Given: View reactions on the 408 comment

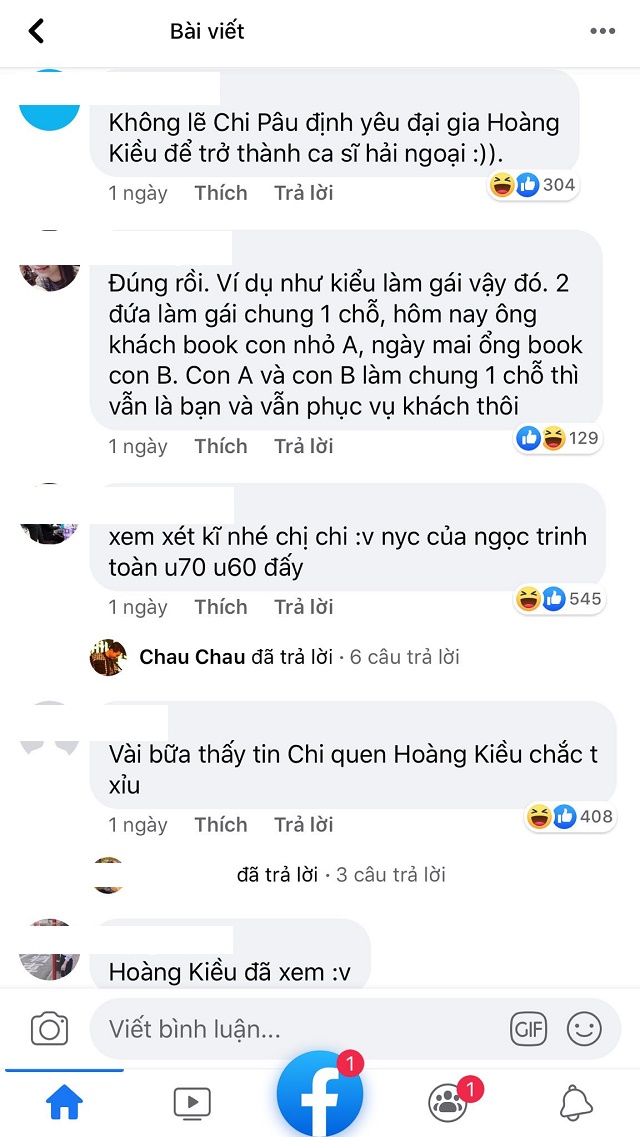Looking at the screenshot, I should [570, 817].
